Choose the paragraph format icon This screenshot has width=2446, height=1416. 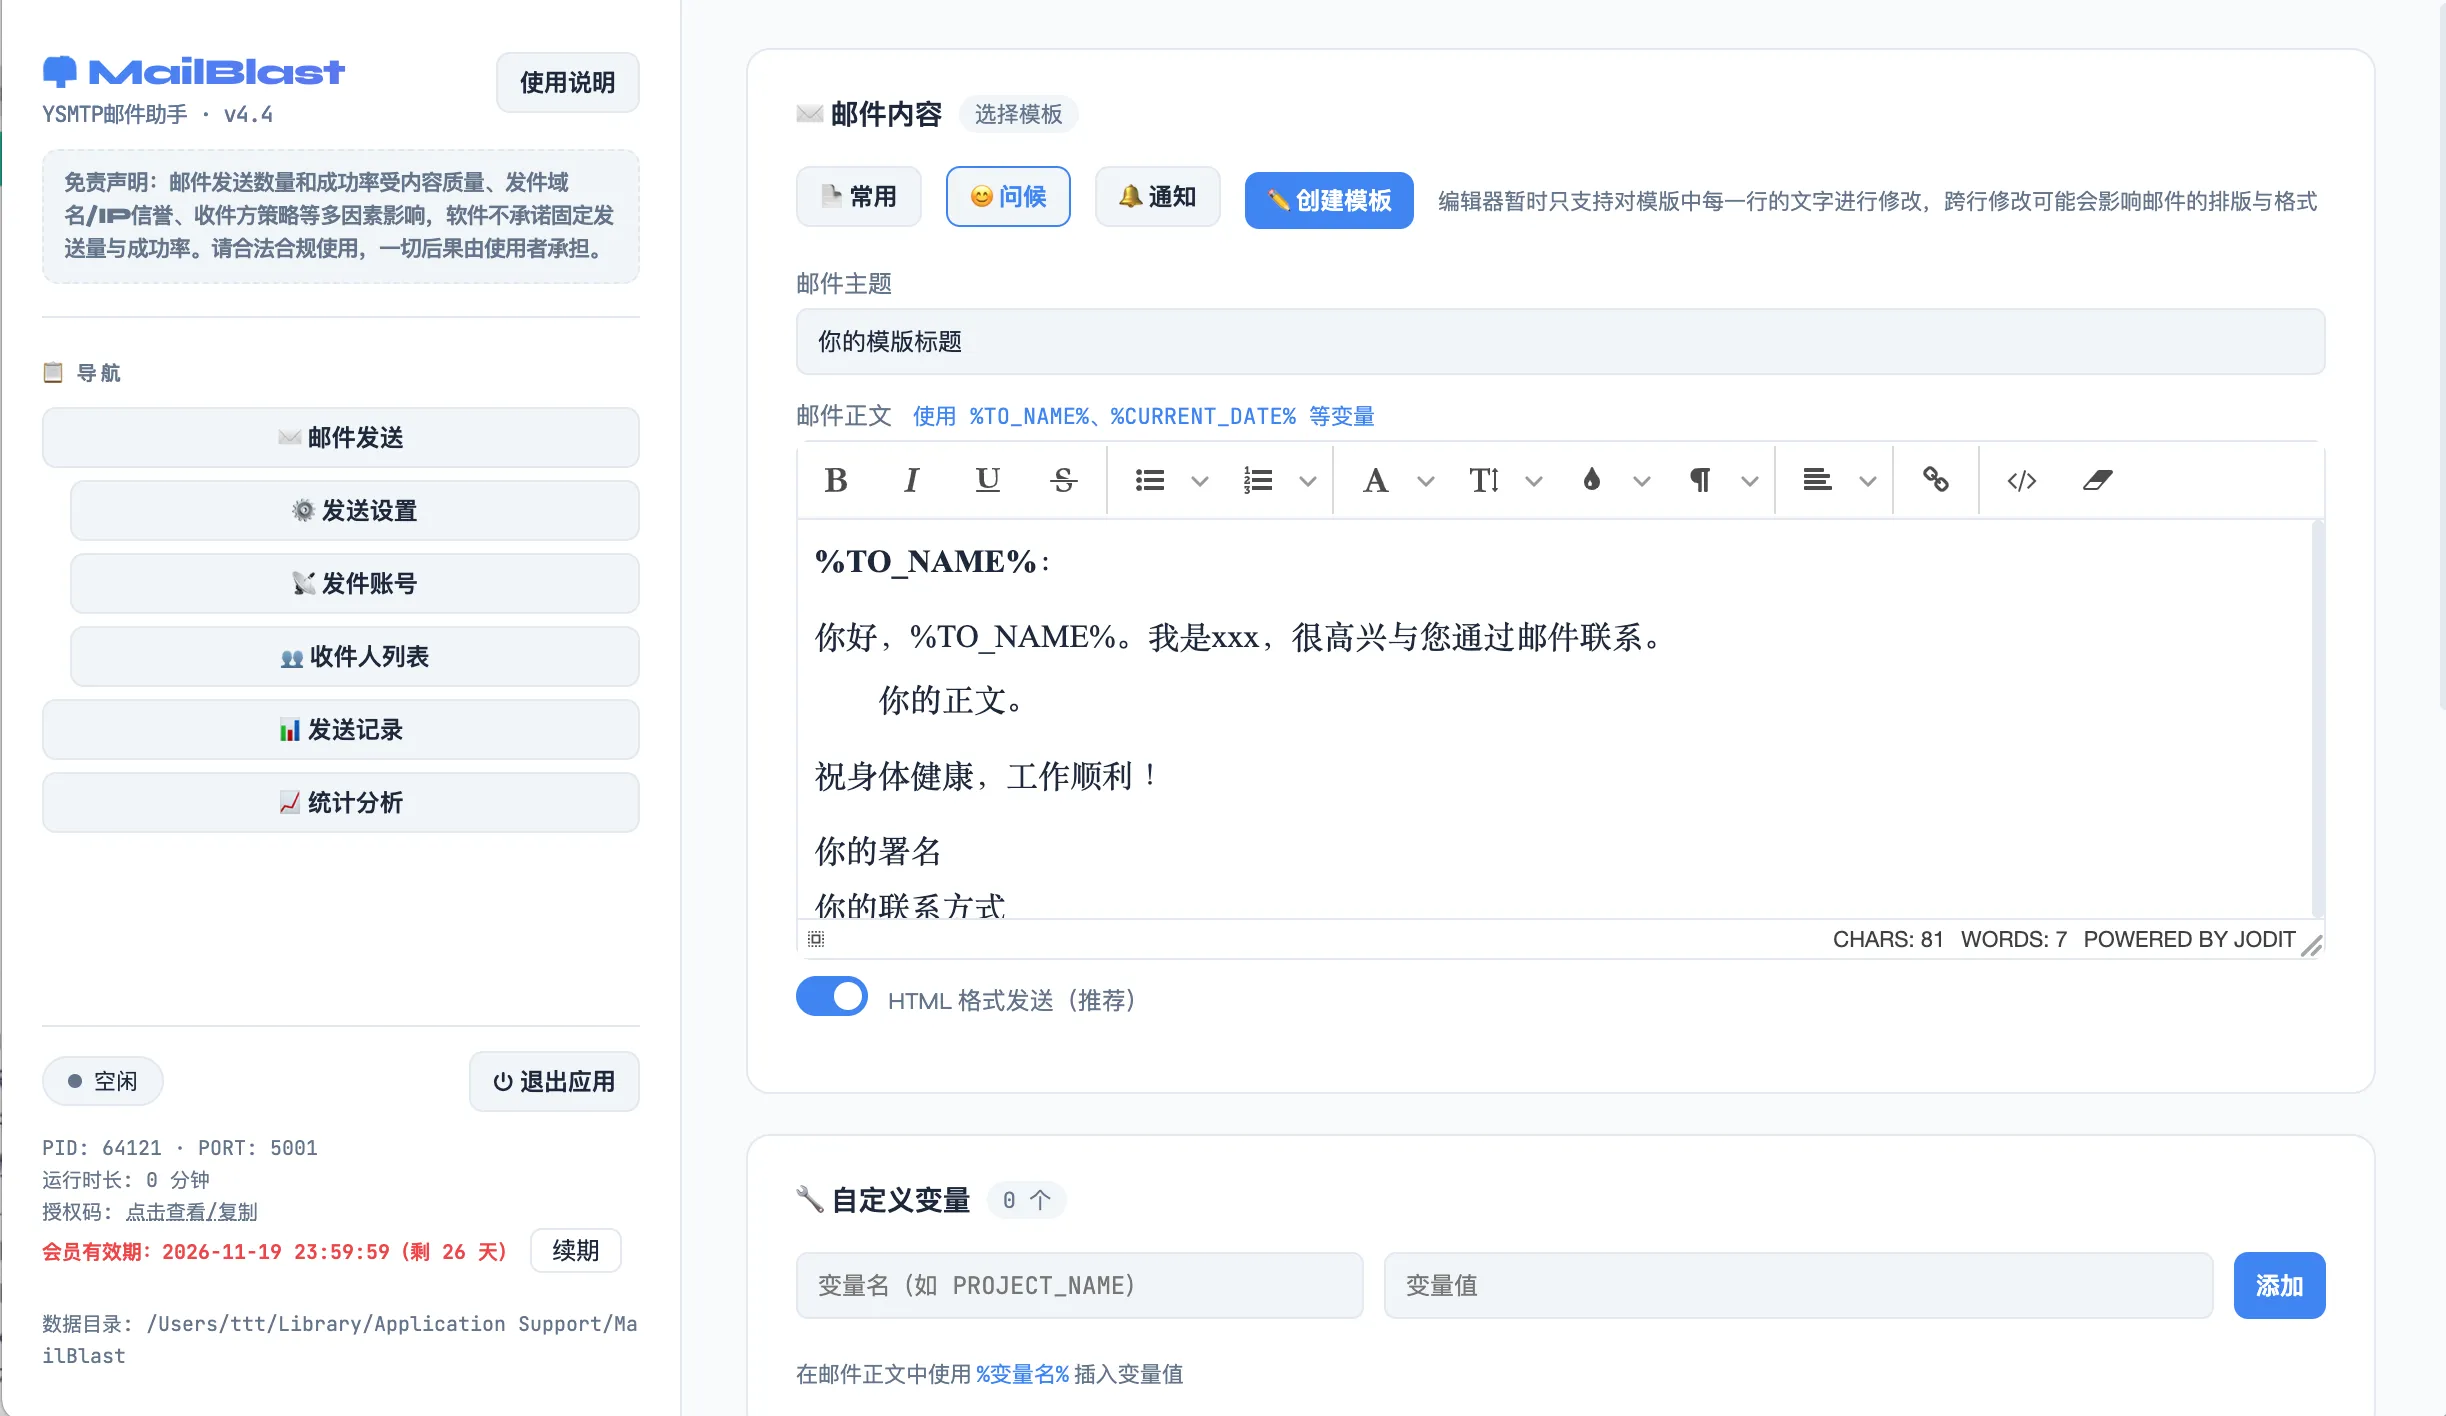1700,481
